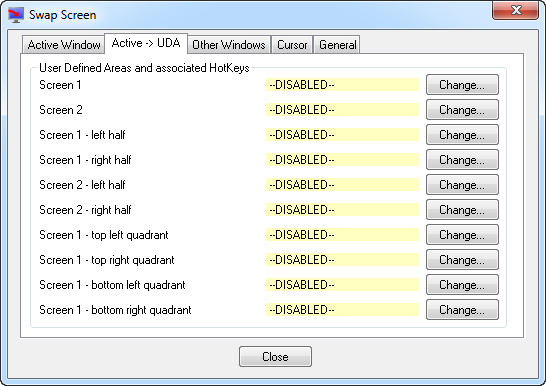Change hotkey for Screen 1 right half
The width and height of the screenshot is (546, 386).
pos(462,160)
